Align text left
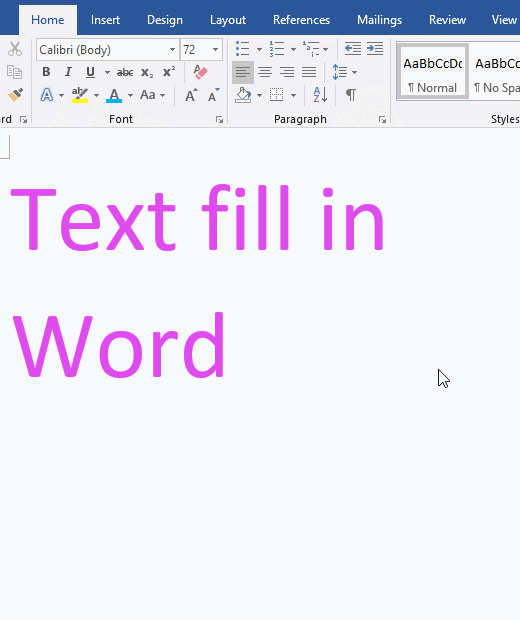520x620 pixels. click(243, 72)
